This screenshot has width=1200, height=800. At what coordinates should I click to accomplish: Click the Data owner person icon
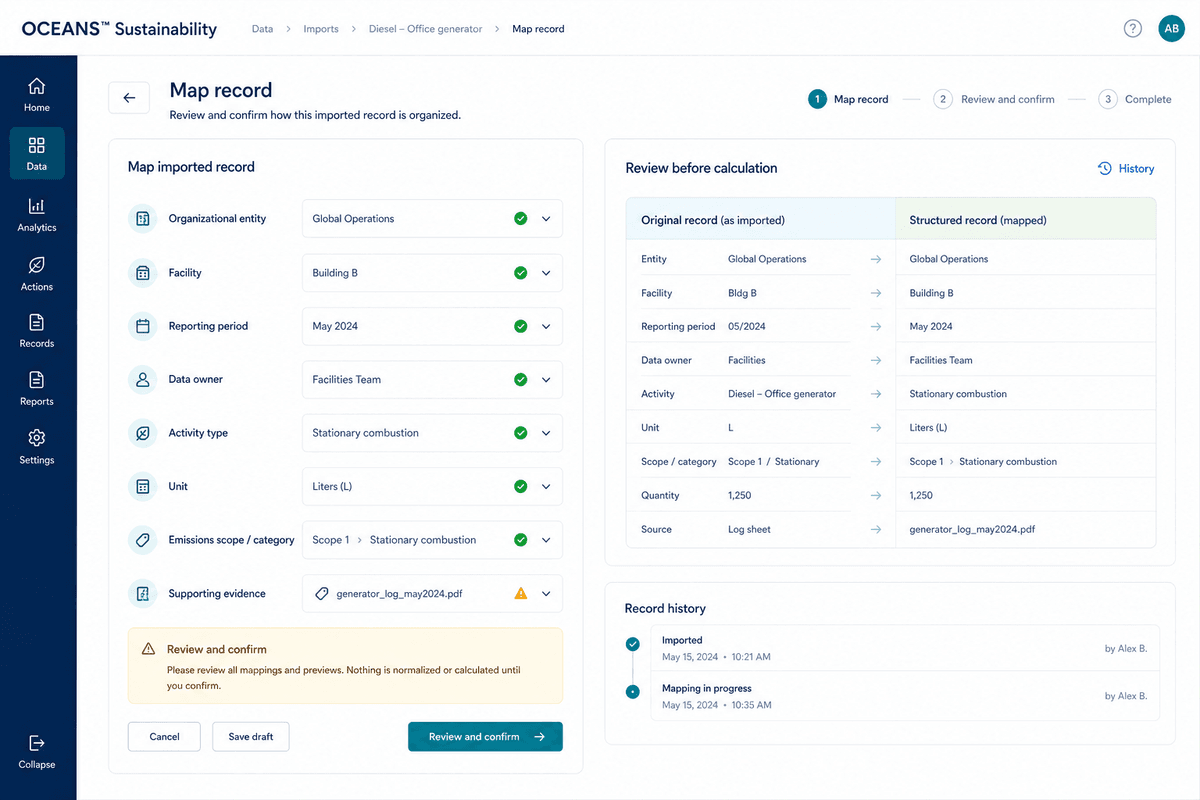(143, 379)
